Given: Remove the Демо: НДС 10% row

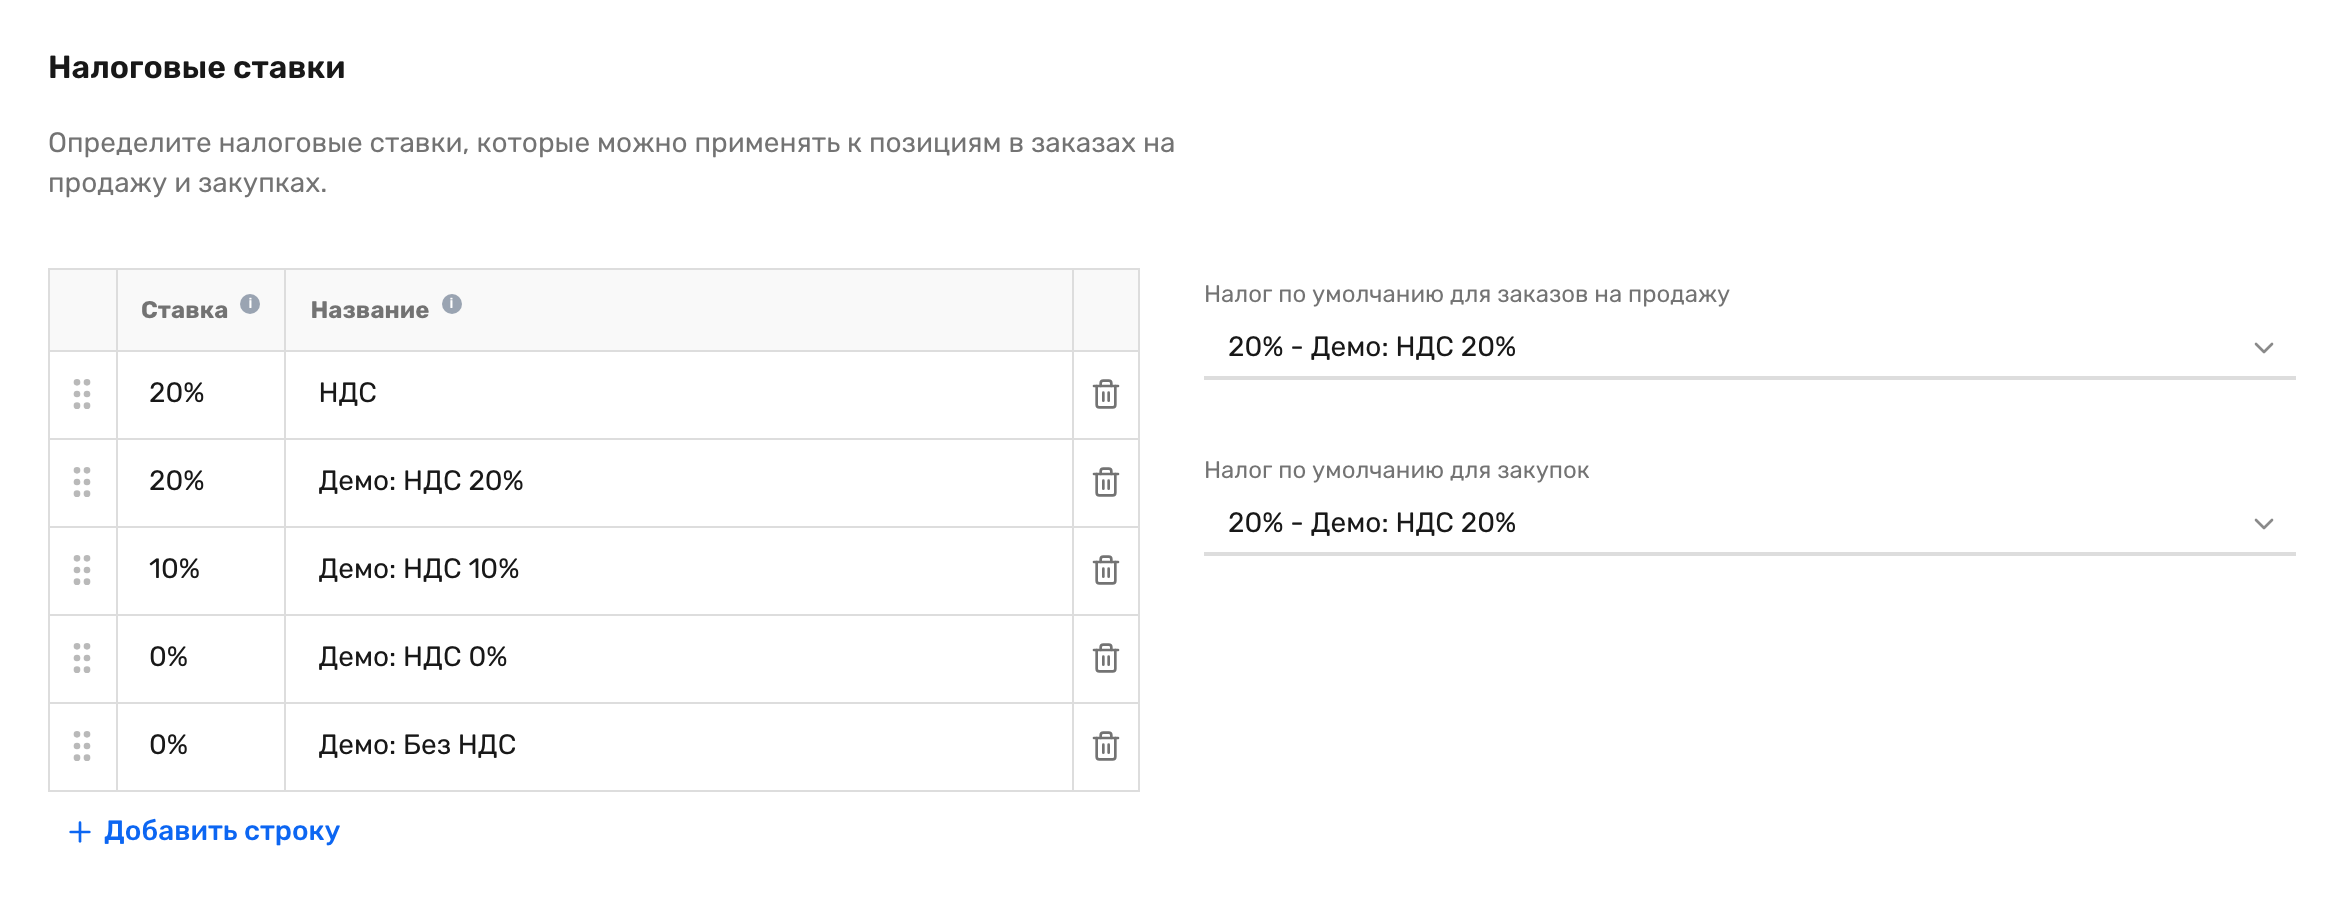Looking at the screenshot, I should (x=1105, y=570).
